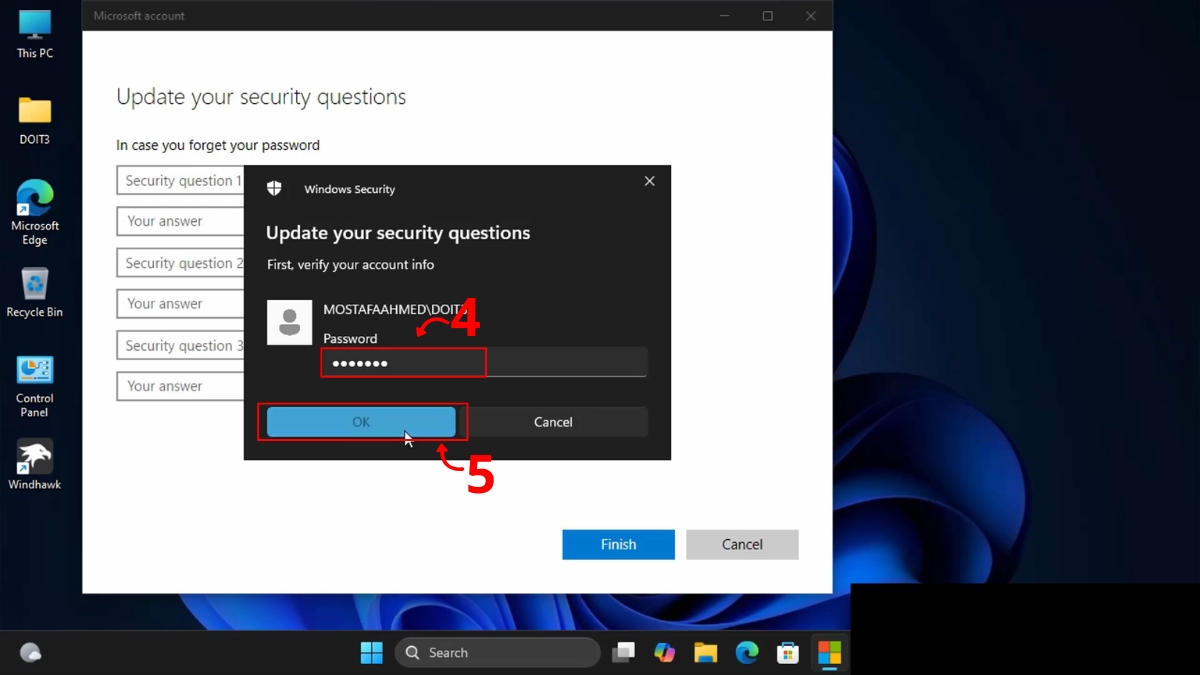The image size is (1200, 675).
Task: Launch Windhawk from the desktop
Action: click(x=33, y=458)
